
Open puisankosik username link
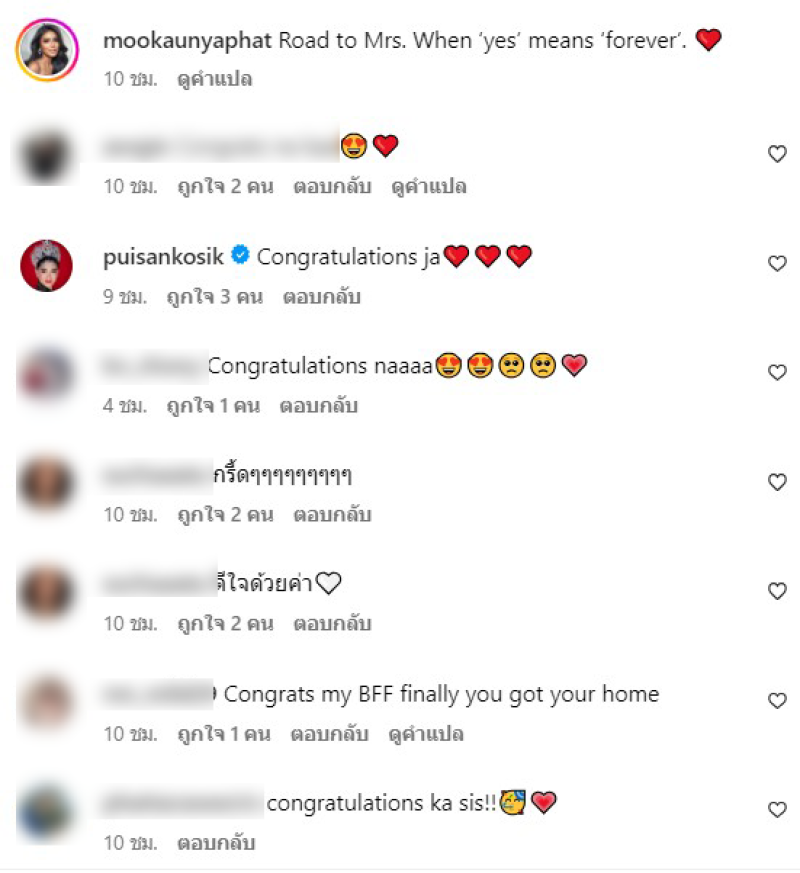[163, 257]
